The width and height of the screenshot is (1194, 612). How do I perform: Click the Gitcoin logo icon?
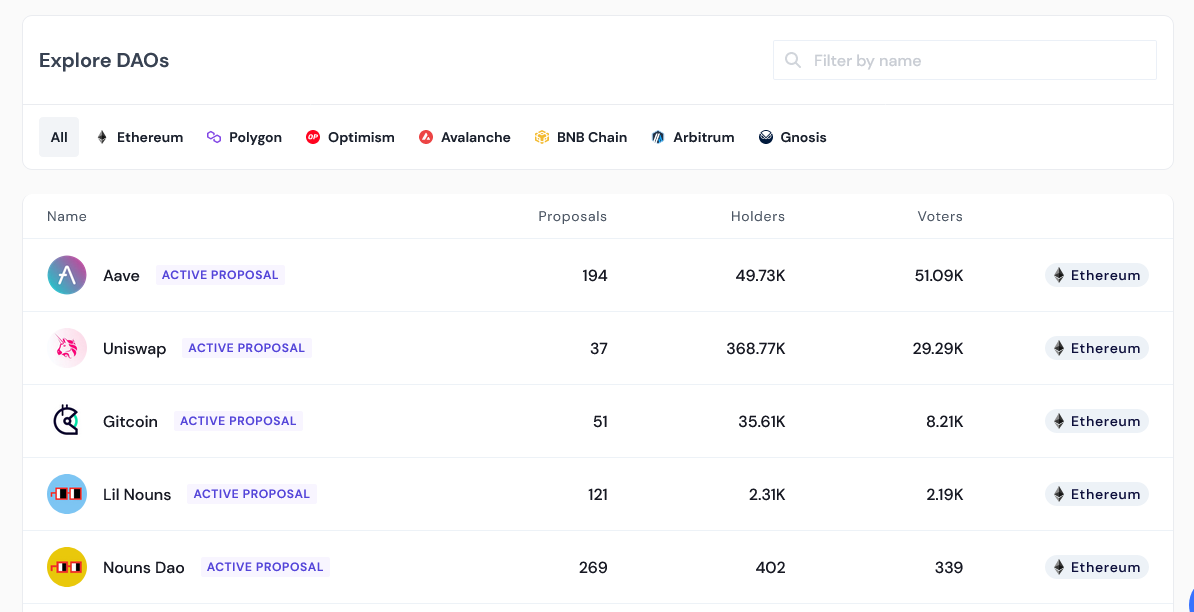coord(67,420)
